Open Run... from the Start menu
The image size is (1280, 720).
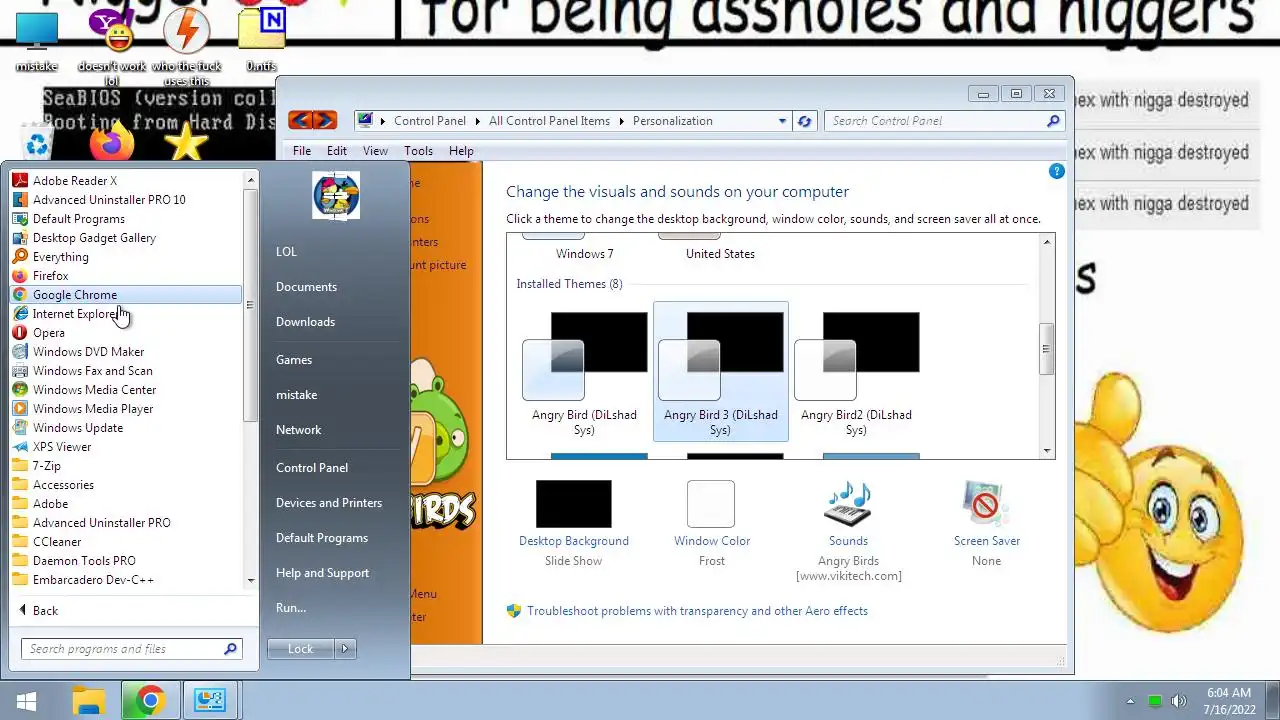(291, 608)
